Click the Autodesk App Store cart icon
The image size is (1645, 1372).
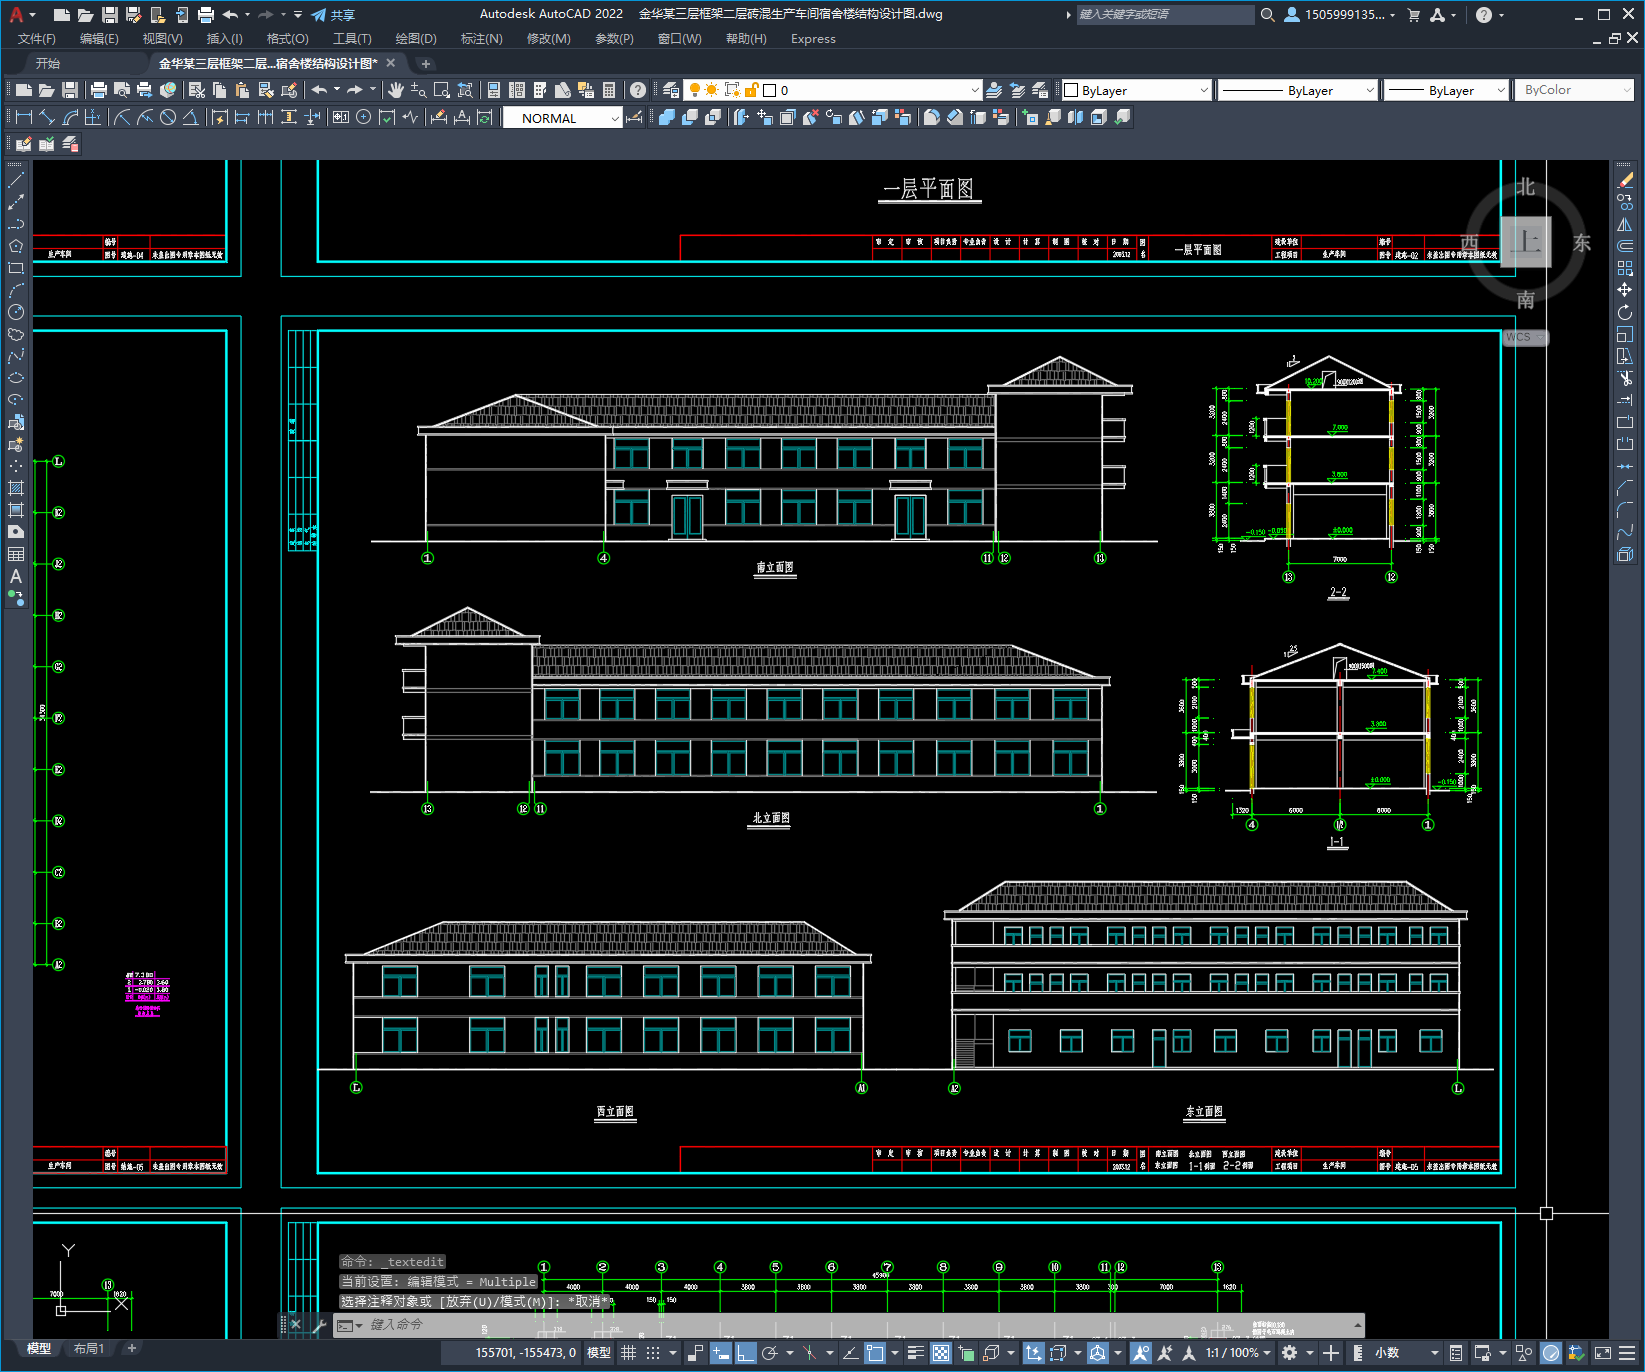pos(1414,15)
